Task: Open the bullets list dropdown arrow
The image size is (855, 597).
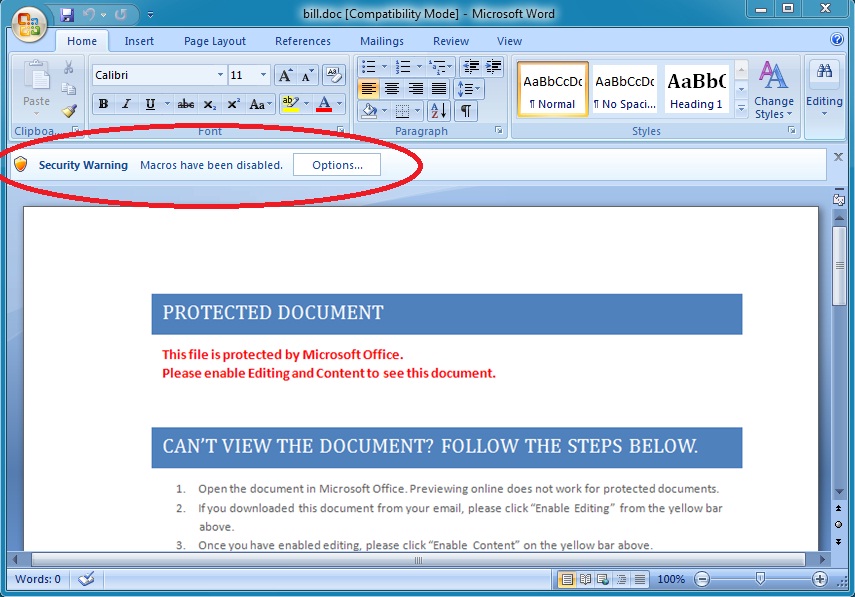Action: coord(384,67)
